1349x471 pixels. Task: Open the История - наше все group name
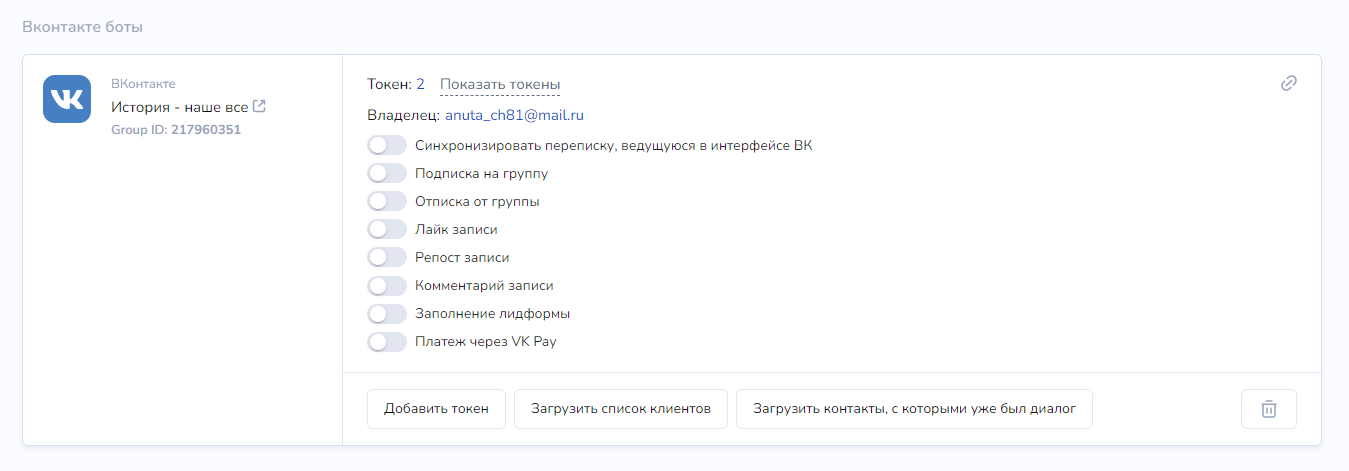click(x=179, y=106)
